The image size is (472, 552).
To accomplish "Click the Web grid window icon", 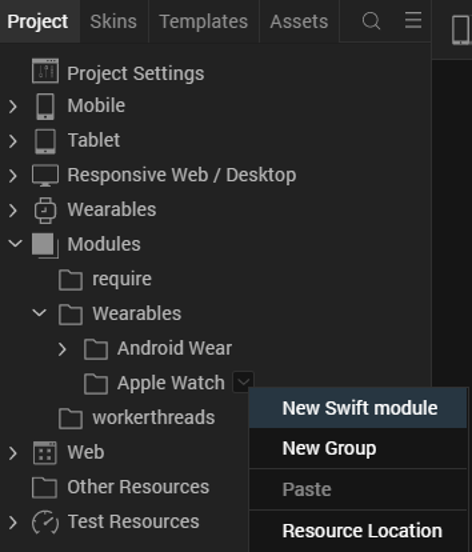I will [x=45, y=453].
